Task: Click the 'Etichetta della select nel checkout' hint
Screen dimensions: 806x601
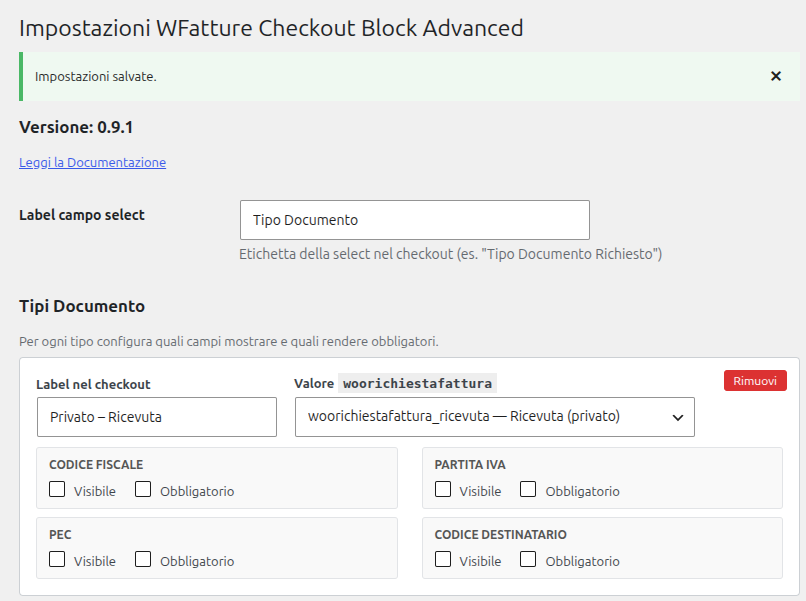Action: point(450,254)
